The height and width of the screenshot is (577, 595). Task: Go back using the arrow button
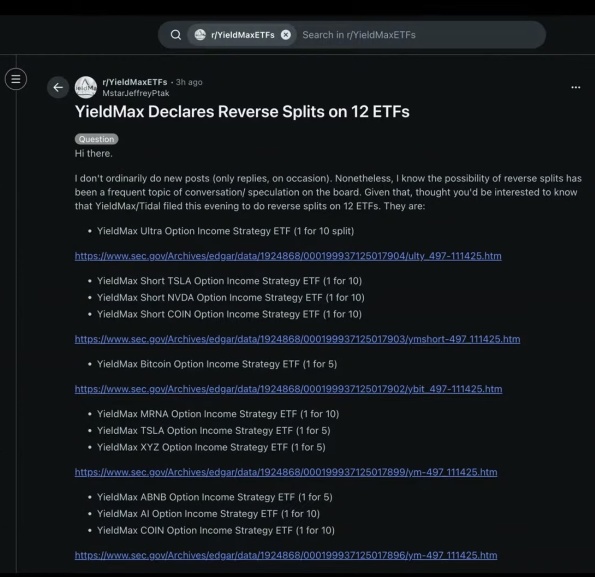pyautogui.click(x=58, y=87)
